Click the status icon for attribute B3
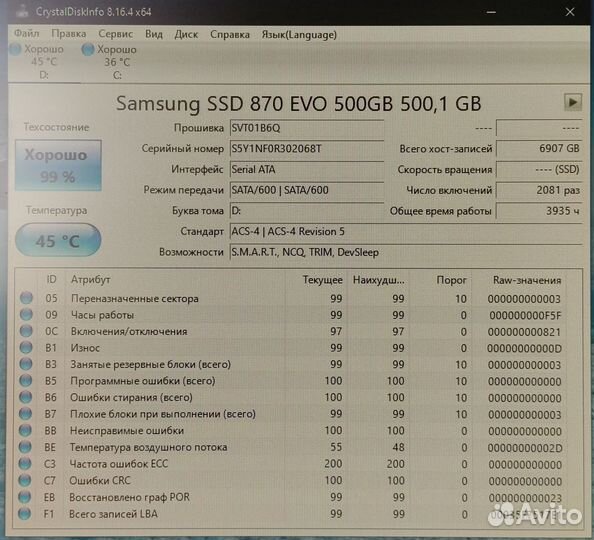This screenshot has width=594, height=540. point(26,364)
